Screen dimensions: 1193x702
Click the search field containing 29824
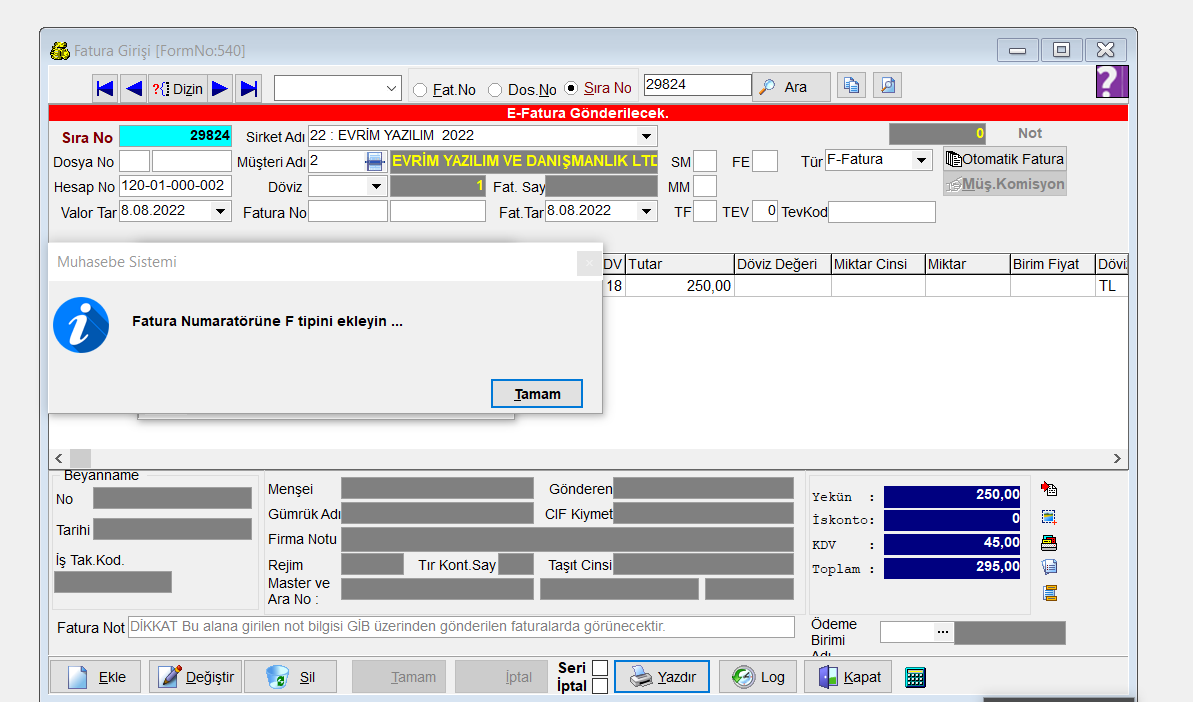click(x=697, y=84)
